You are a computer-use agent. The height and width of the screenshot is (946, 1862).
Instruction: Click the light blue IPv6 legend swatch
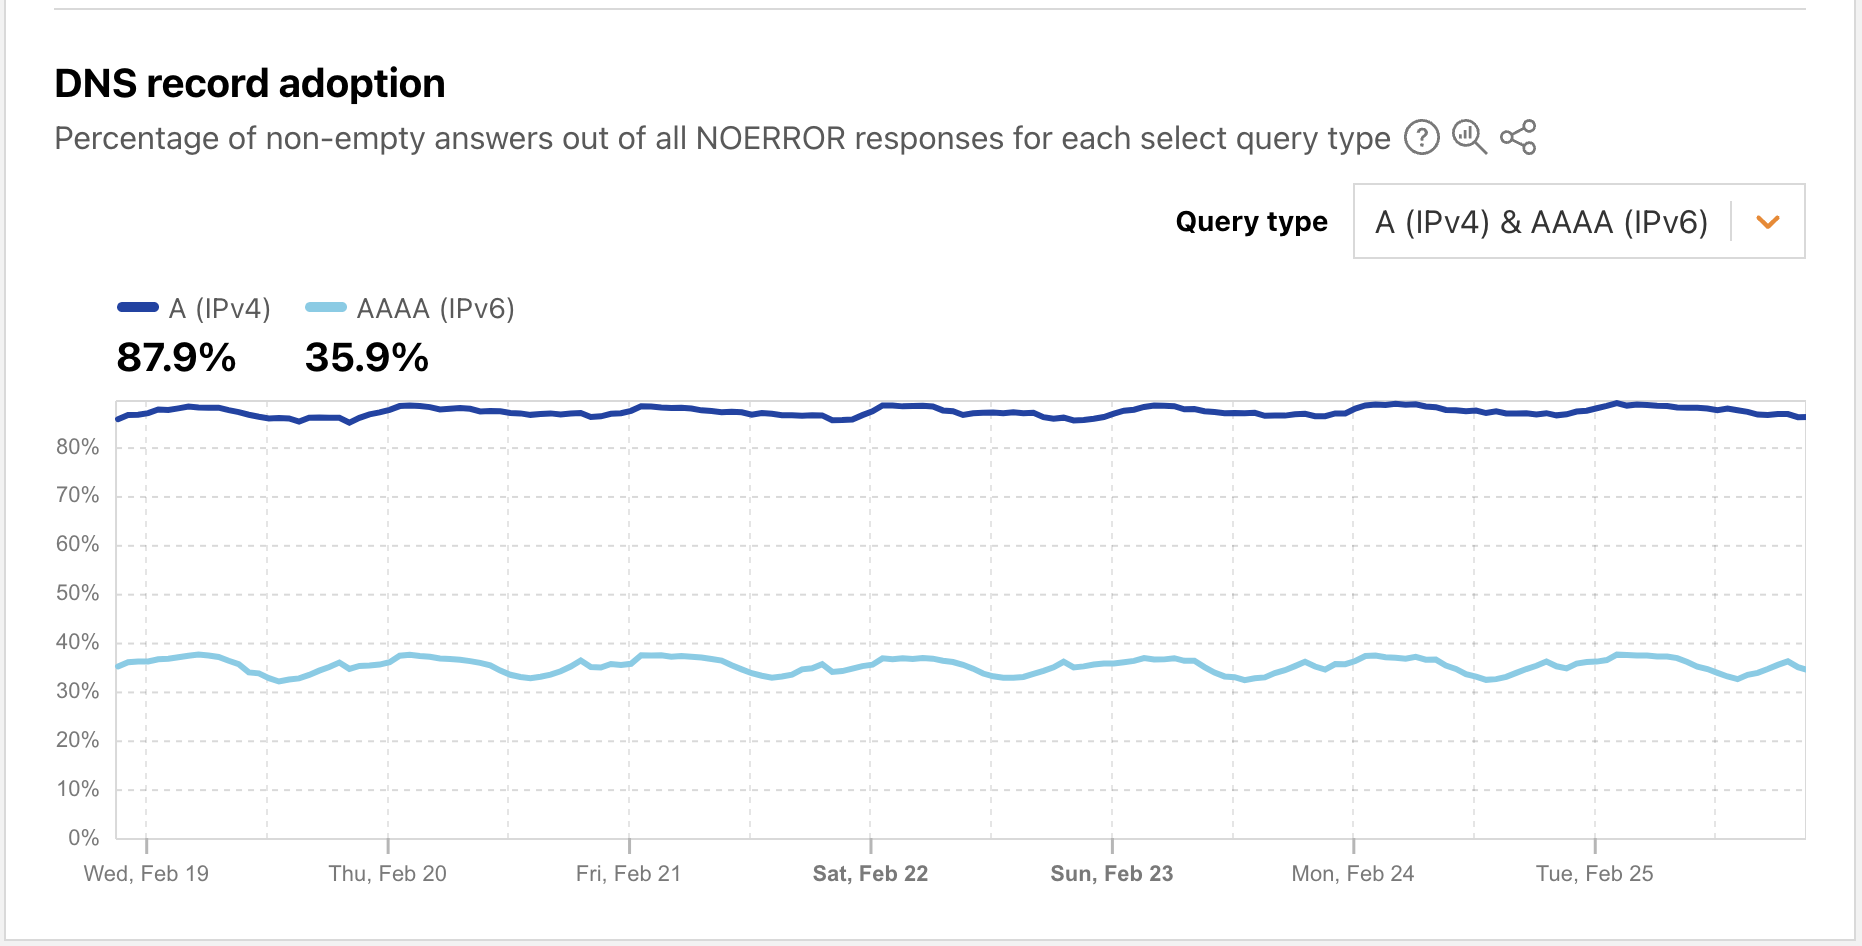coord(326,308)
